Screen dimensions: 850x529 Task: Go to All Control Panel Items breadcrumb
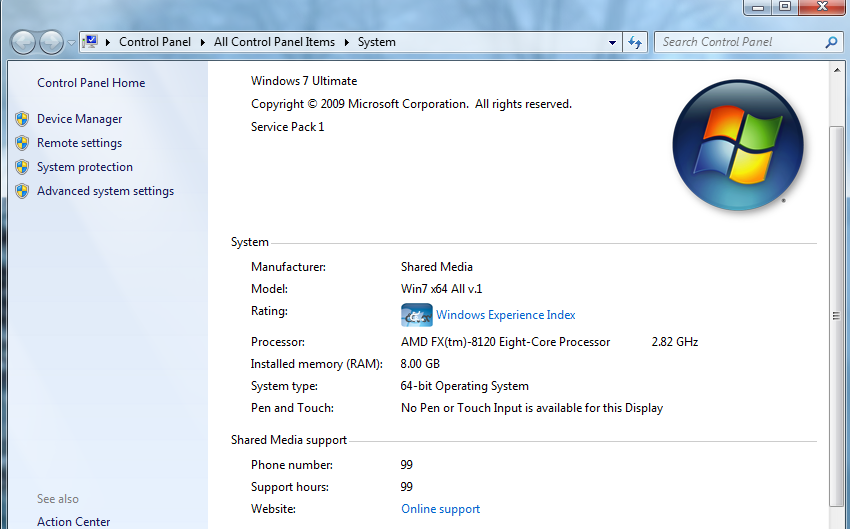pos(274,42)
